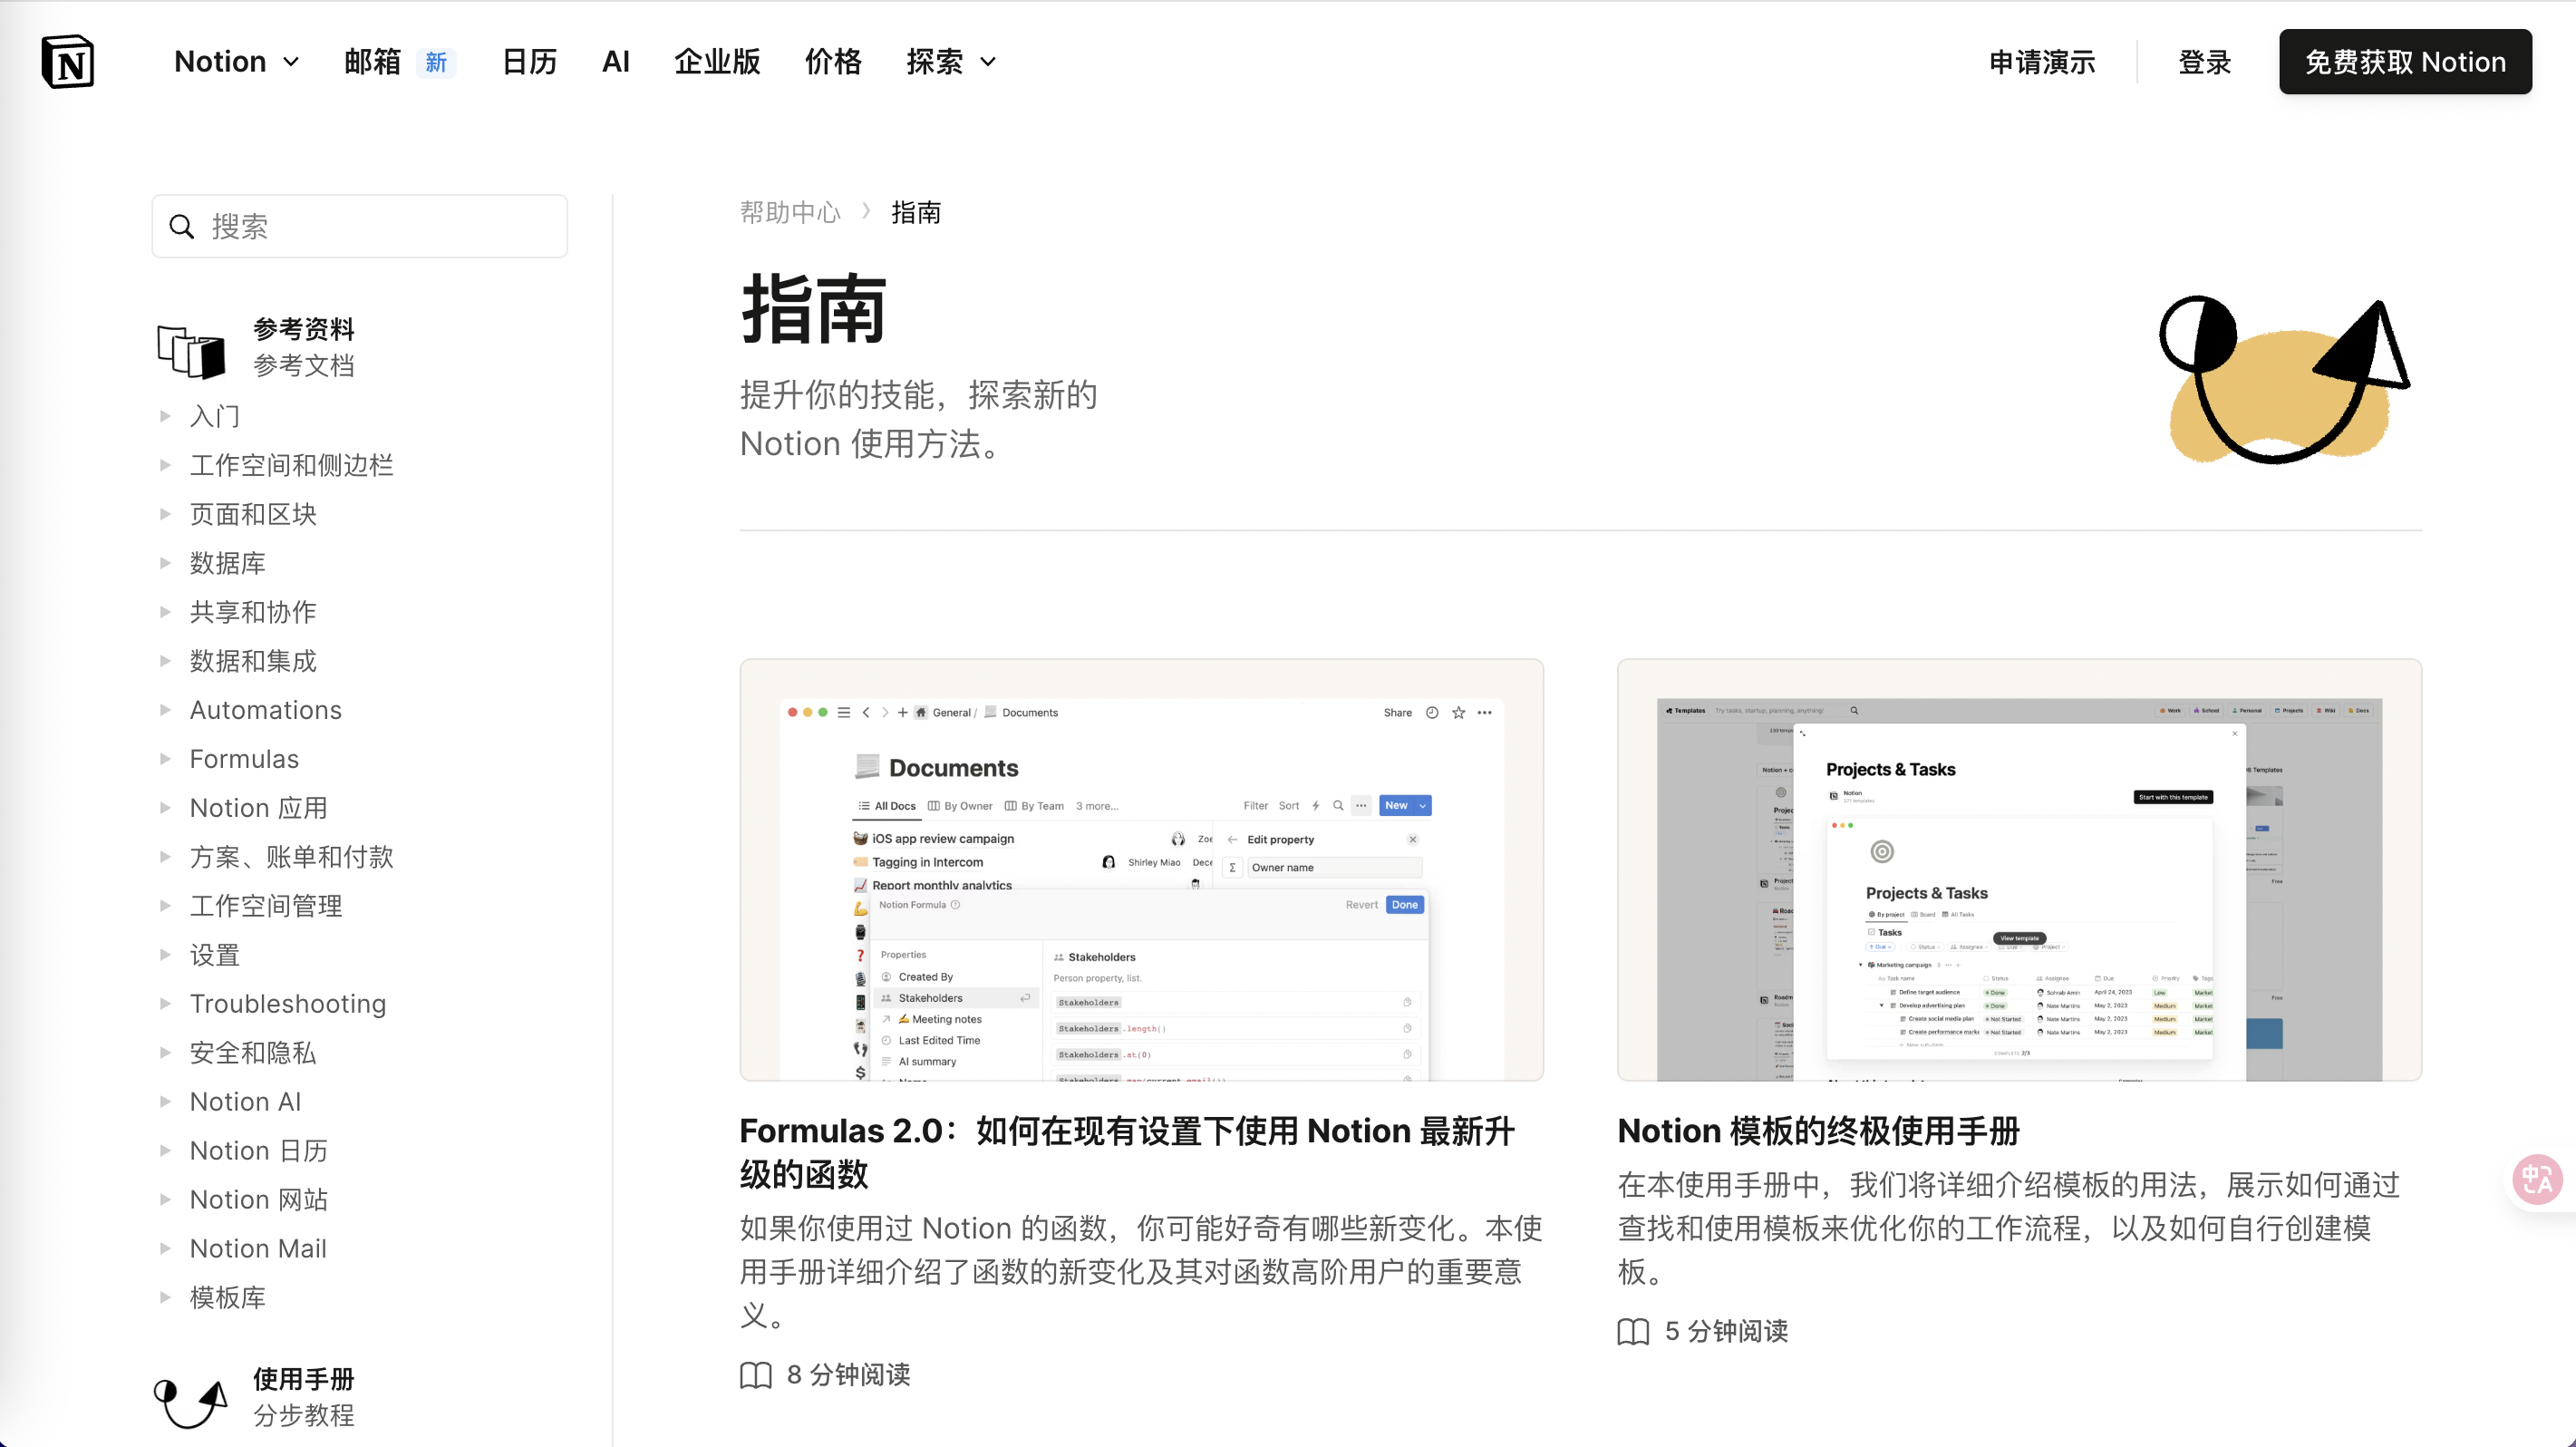This screenshot has width=2576, height=1447.
Task: Click 分步教程 subtitle text
Action: pos(304,1415)
